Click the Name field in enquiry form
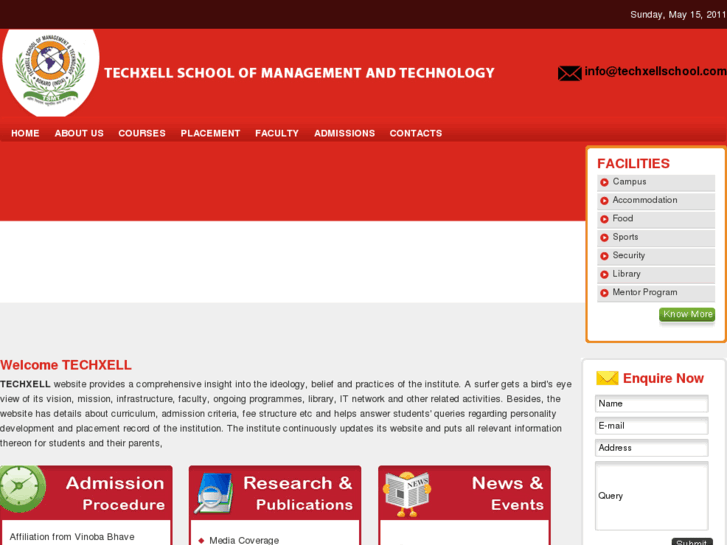 coord(651,404)
